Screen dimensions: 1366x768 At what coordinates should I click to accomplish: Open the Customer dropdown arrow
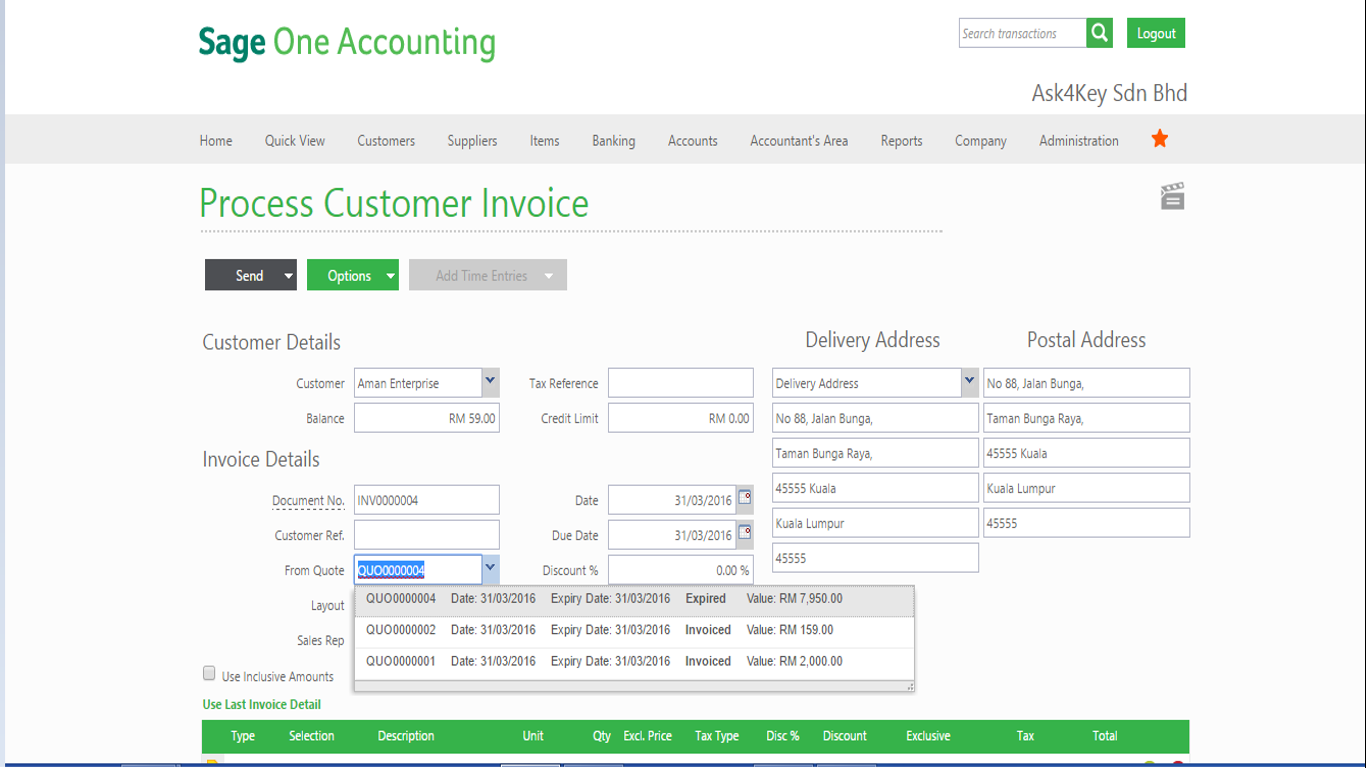click(x=490, y=381)
